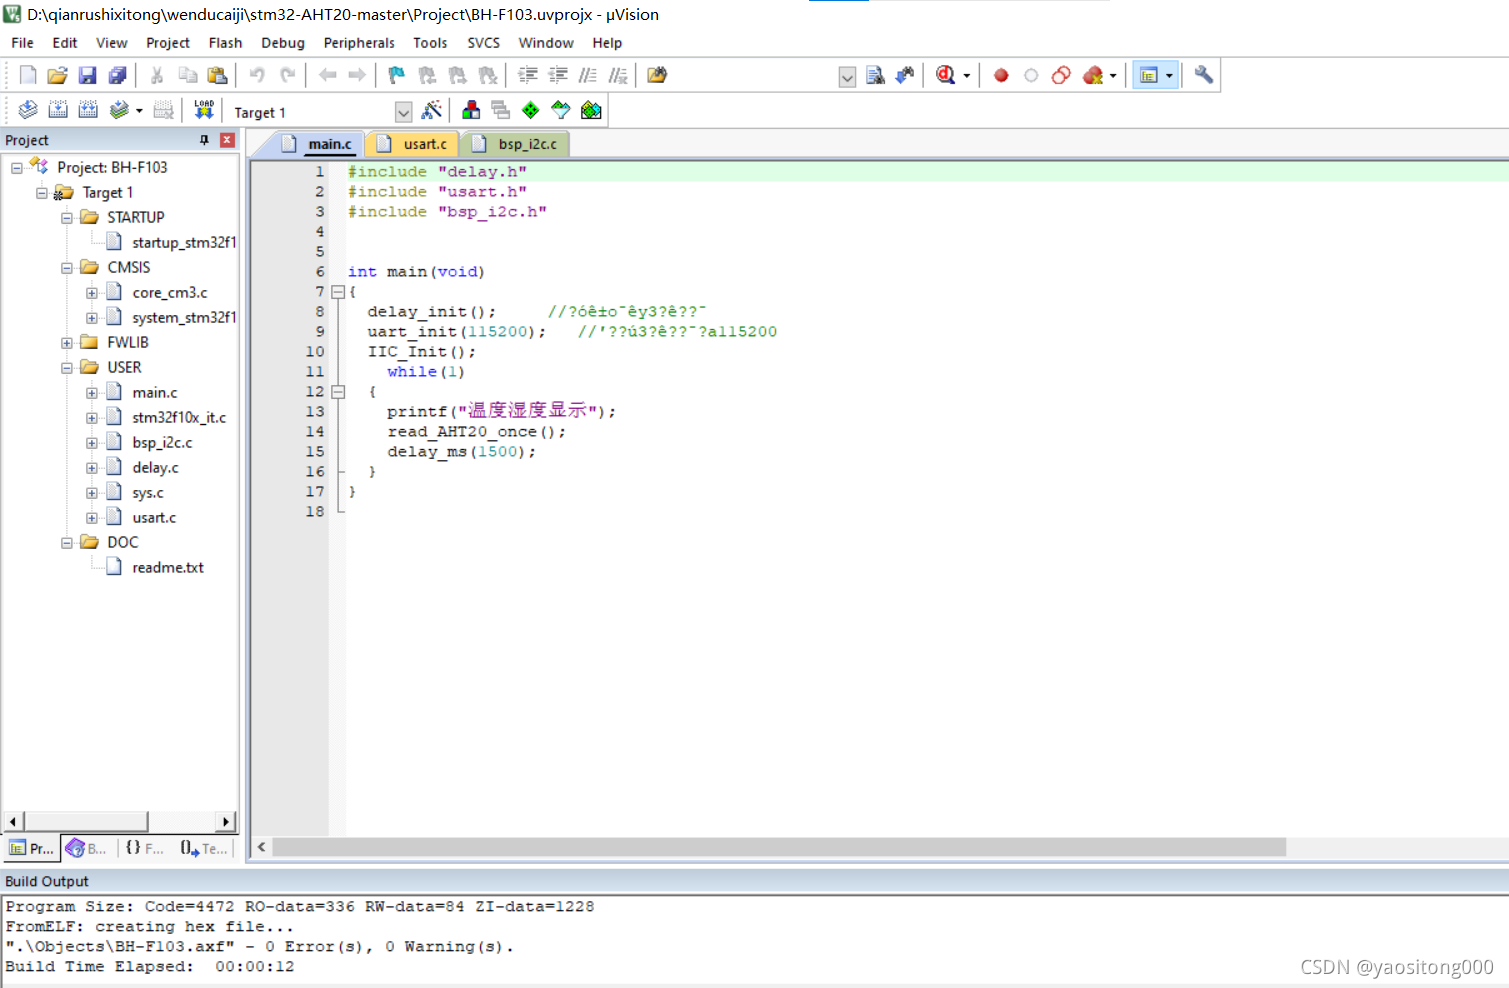Click the indent selected text icon
The image size is (1509, 988).
[528, 75]
